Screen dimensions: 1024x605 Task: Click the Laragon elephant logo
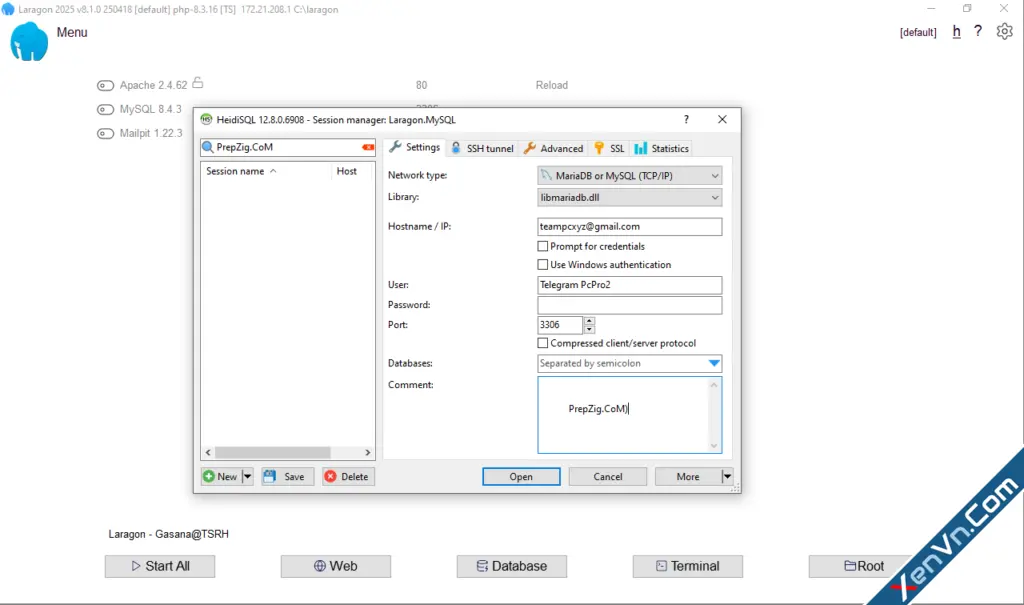(x=29, y=42)
